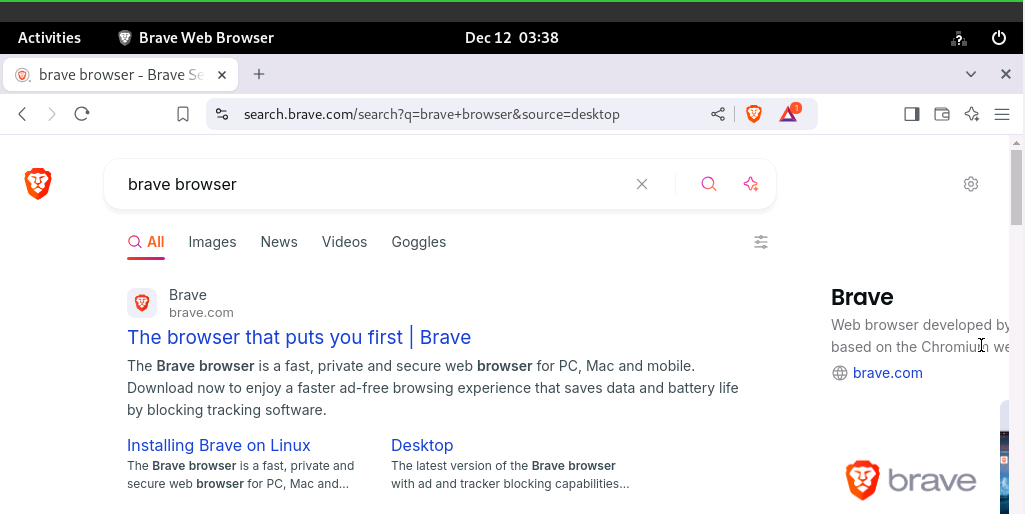1025x514 pixels.
Task: Click Brave Search lion logo
Action: (38, 184)
